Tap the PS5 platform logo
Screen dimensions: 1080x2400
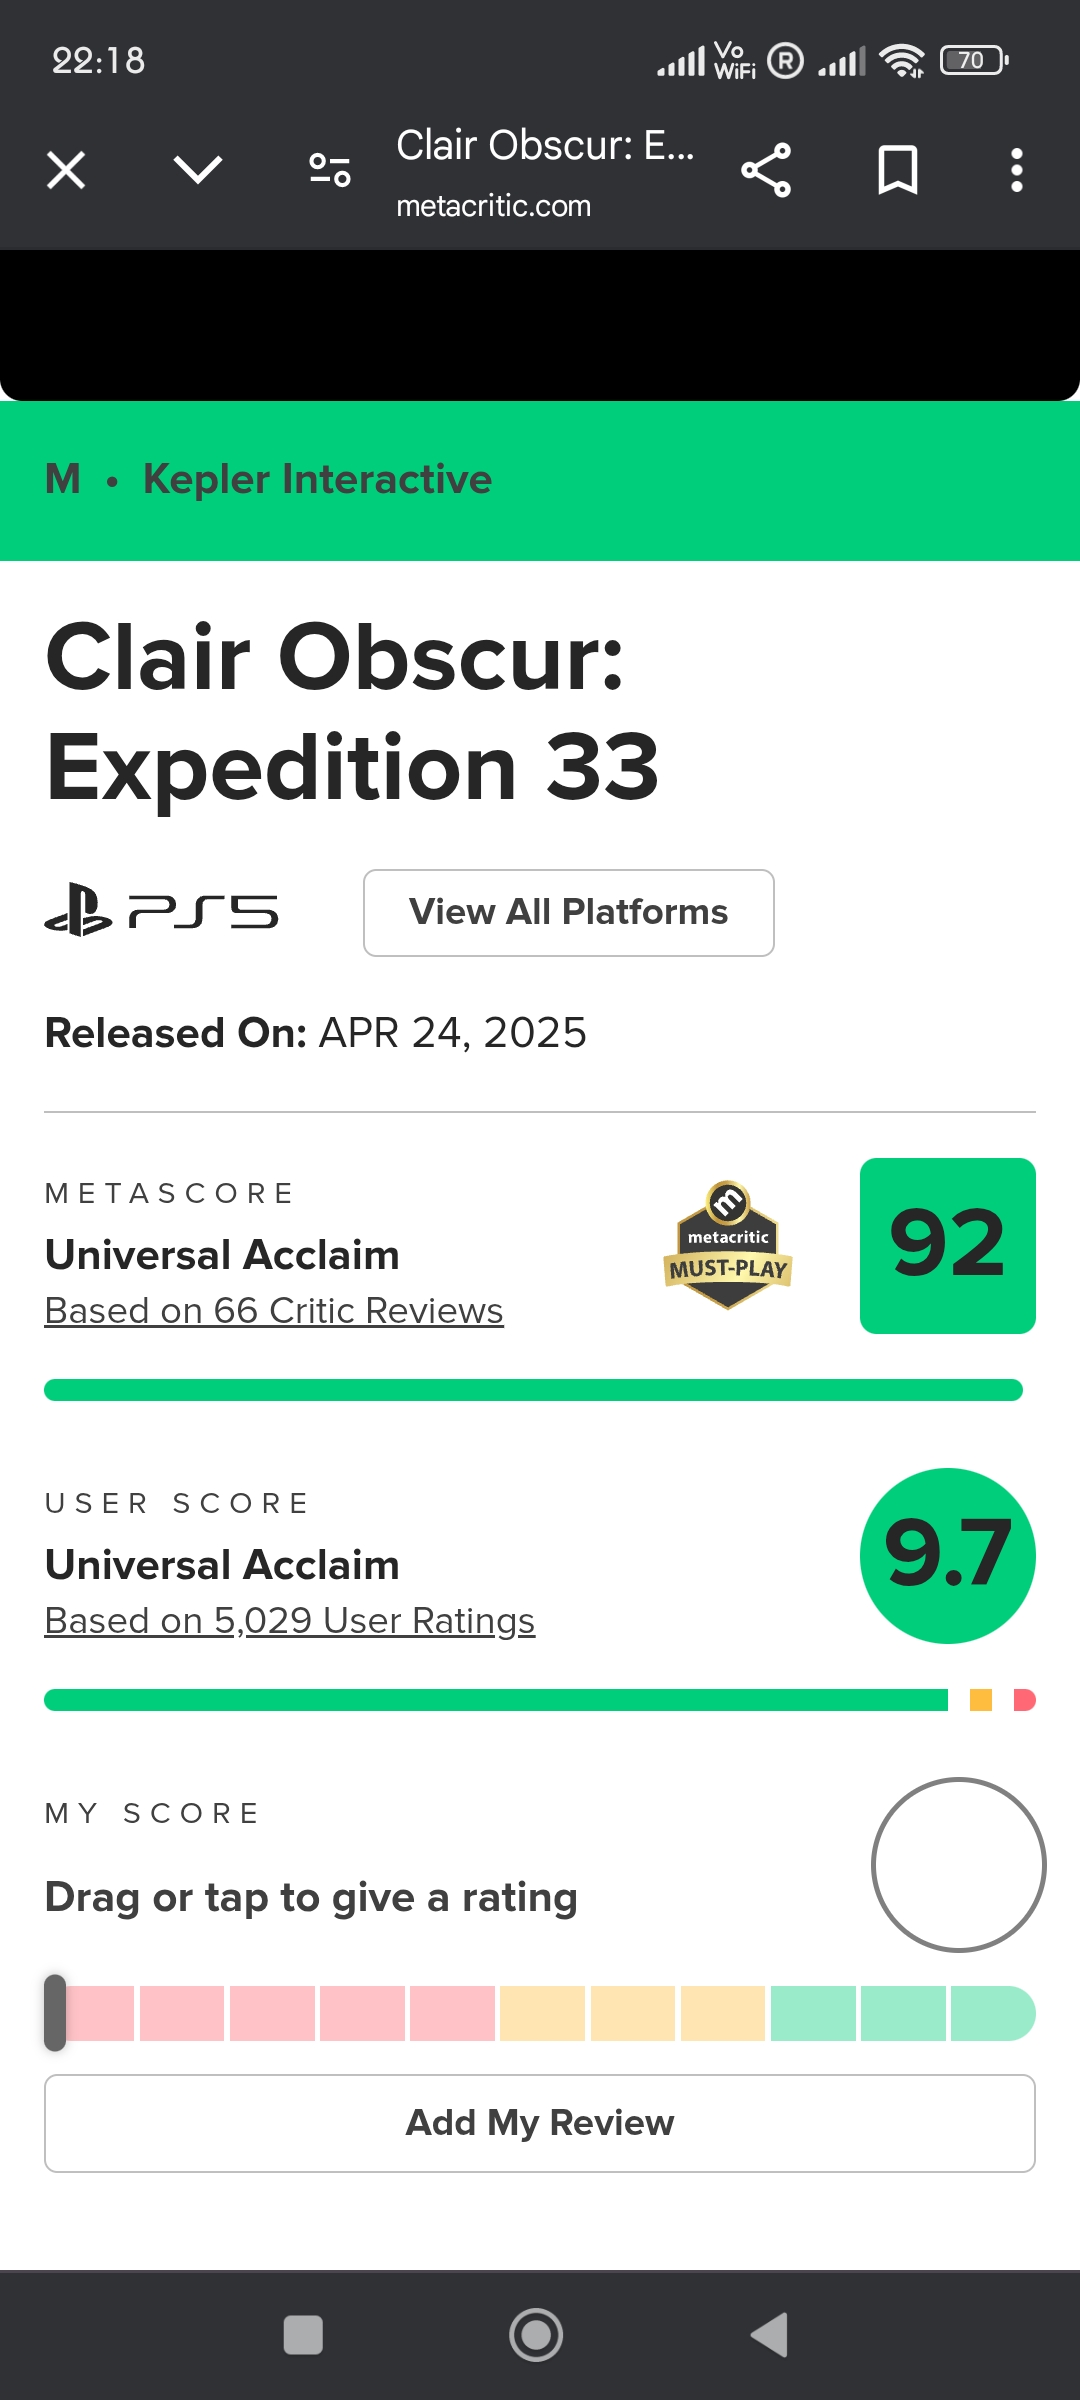pyautogui.click(x=162, y=911)
